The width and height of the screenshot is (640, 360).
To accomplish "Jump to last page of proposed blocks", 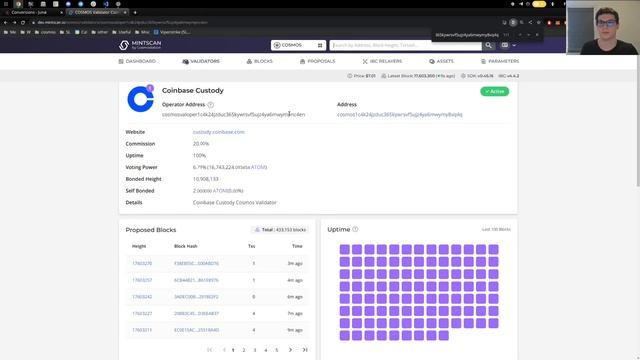I will [x=305, y=350].
